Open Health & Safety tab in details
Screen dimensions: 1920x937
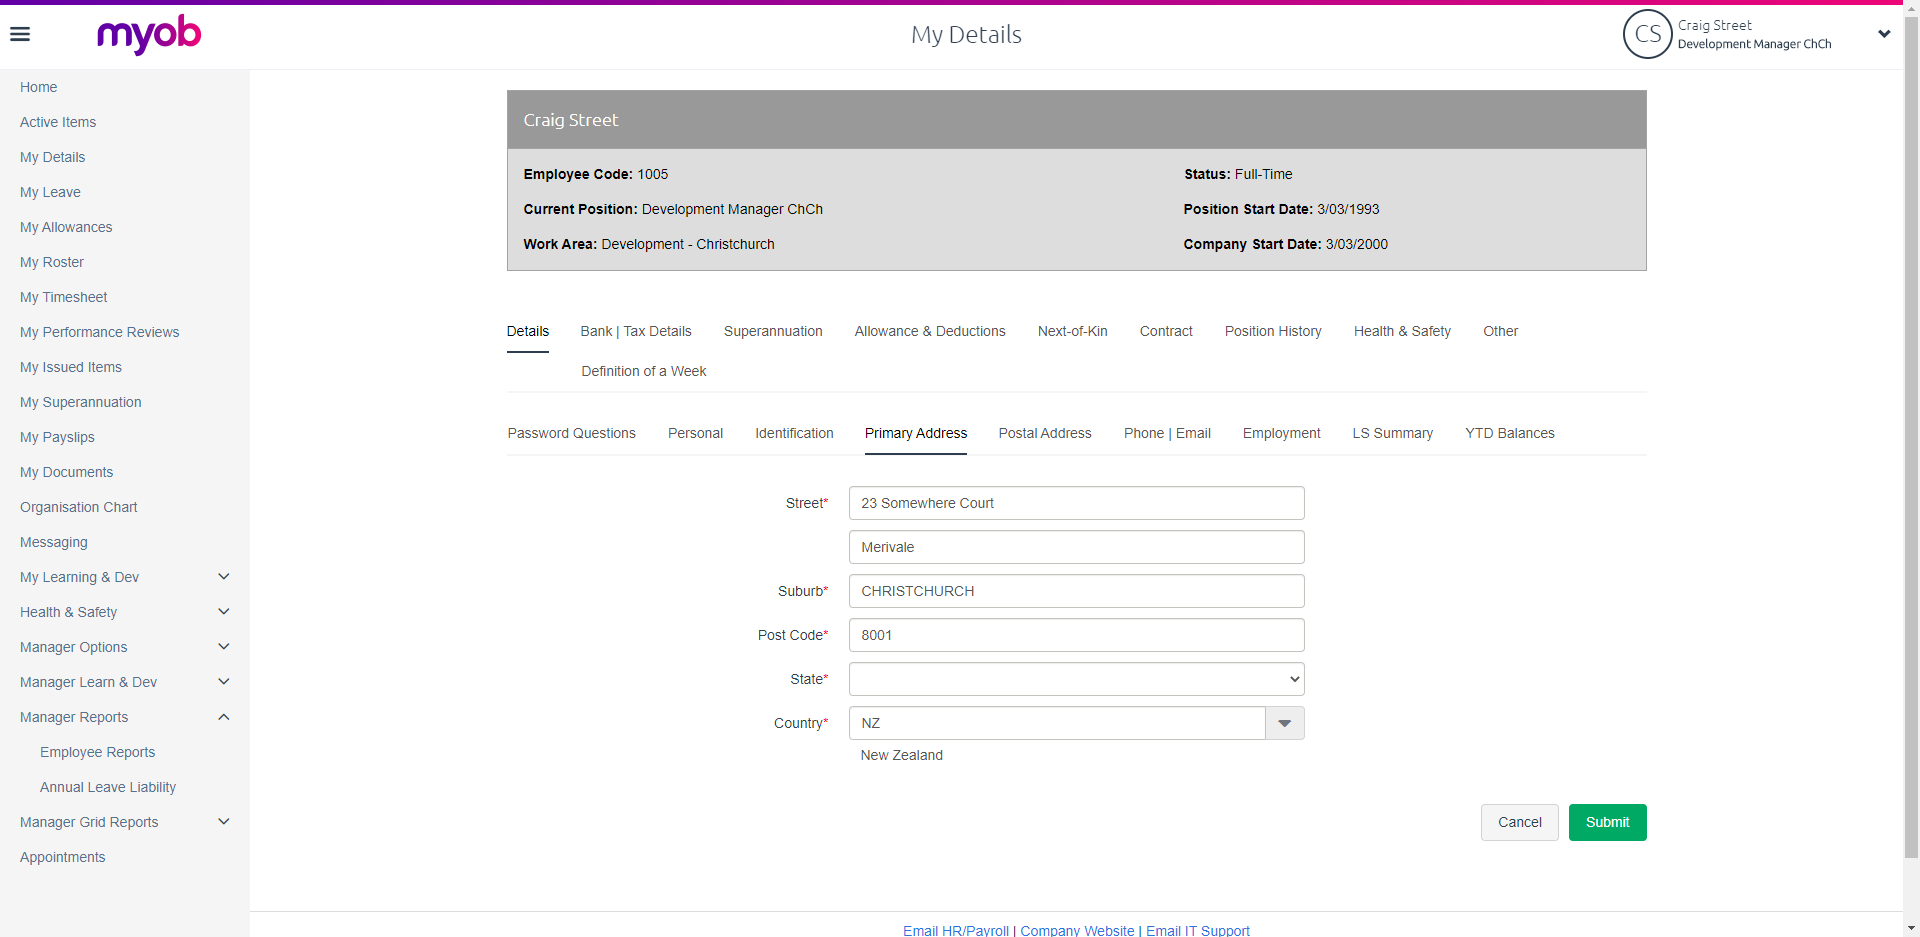click(1402, 331)
